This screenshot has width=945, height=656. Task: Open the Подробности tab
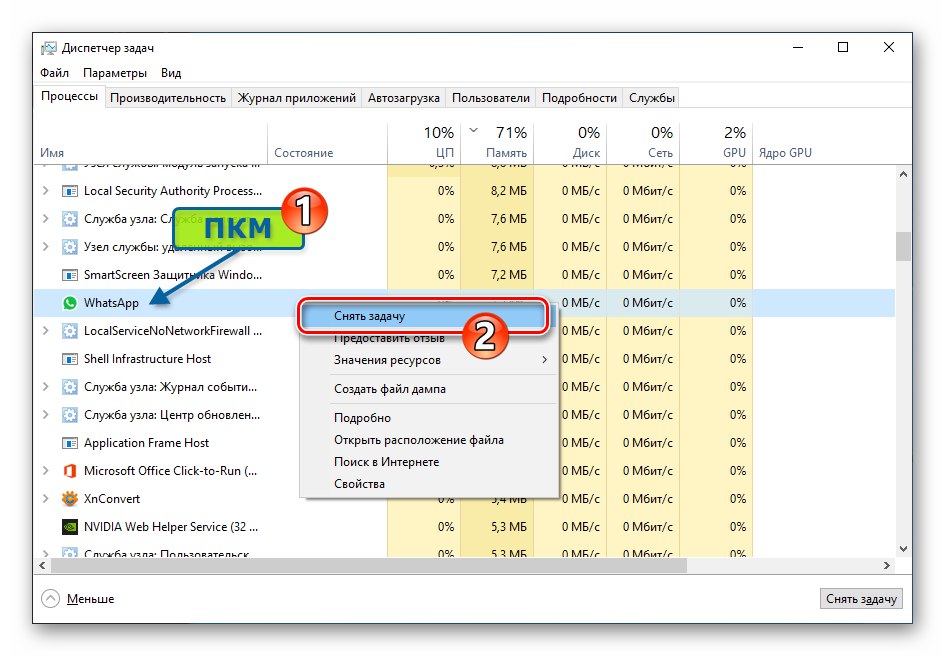pos(579,98)
